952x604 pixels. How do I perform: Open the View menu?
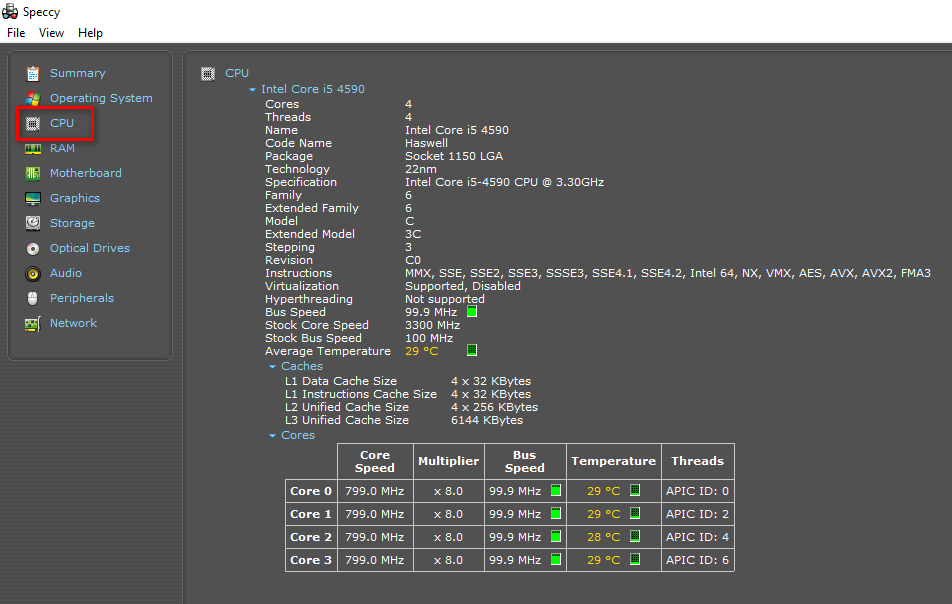coord(51,33)
